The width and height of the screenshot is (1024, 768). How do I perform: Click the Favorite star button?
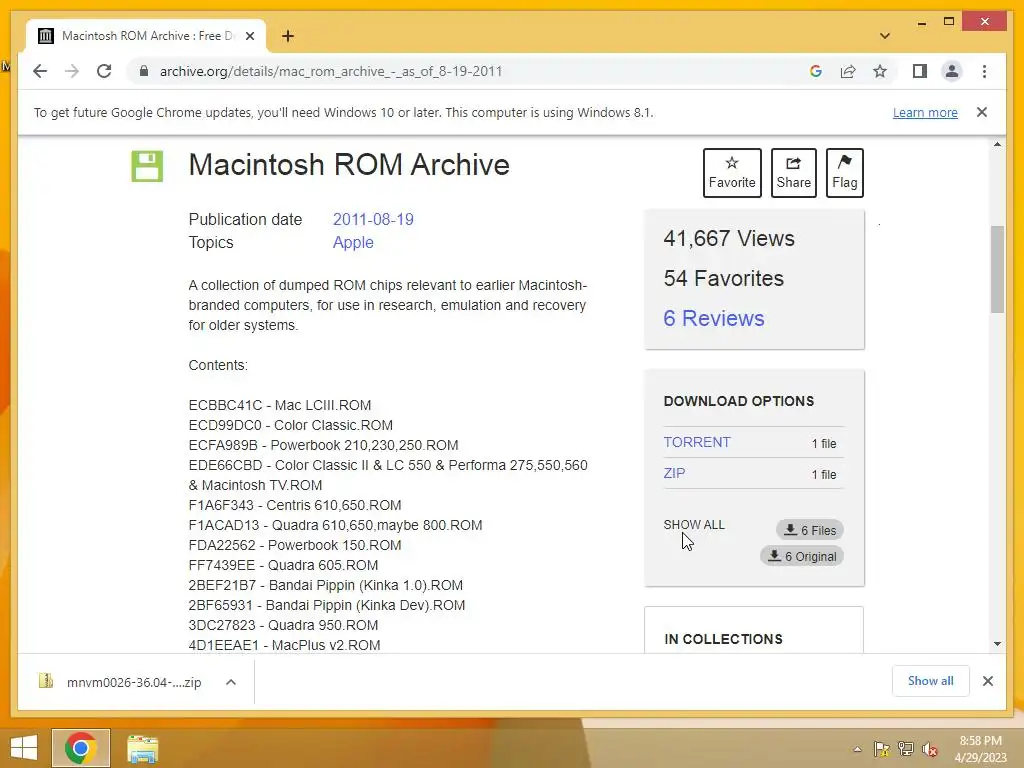click(732, 173)
